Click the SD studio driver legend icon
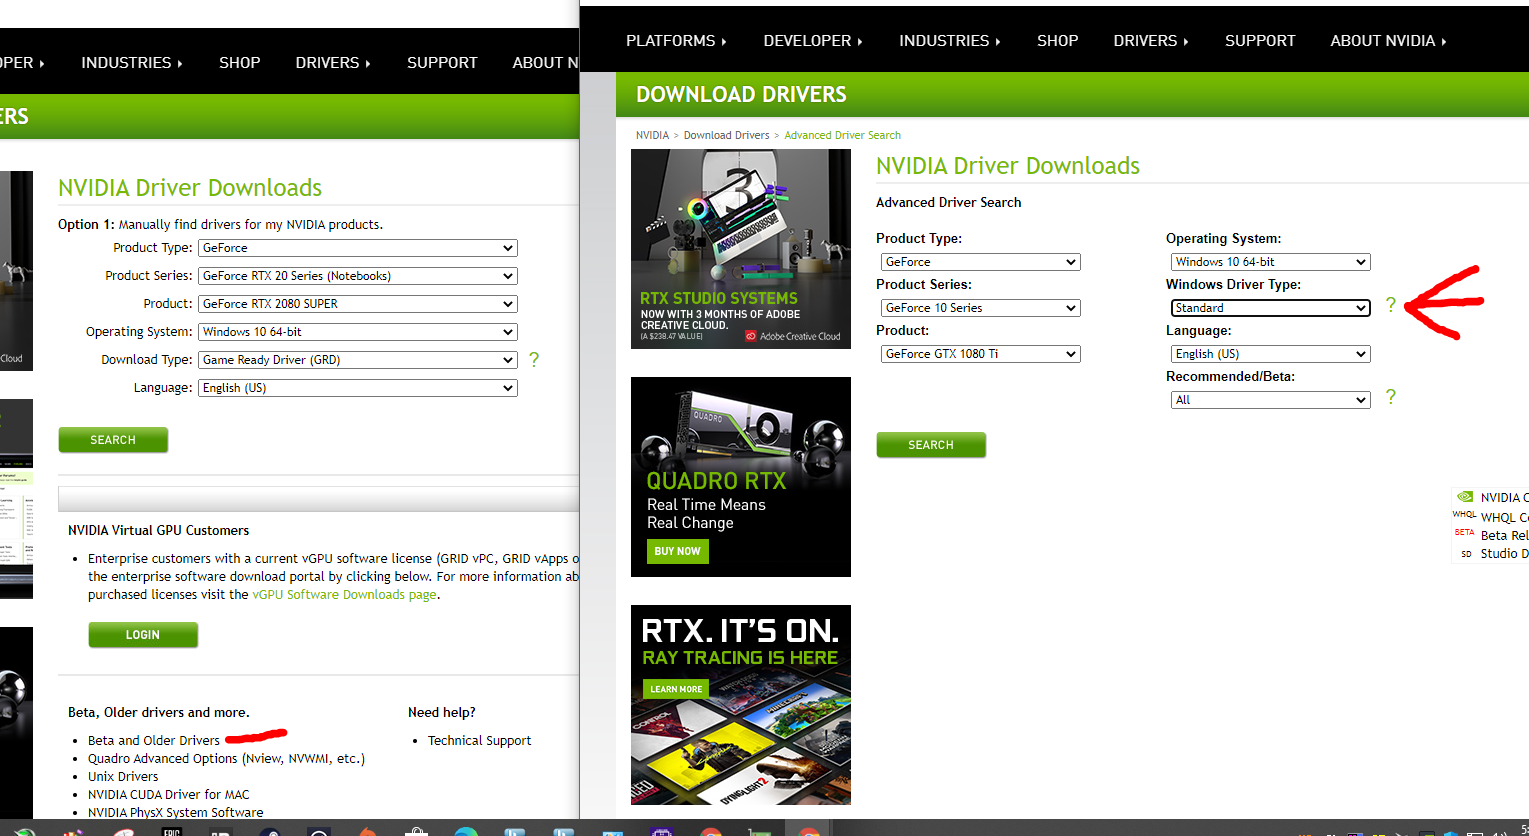1529x836 pixels. tap(1466, 553)
